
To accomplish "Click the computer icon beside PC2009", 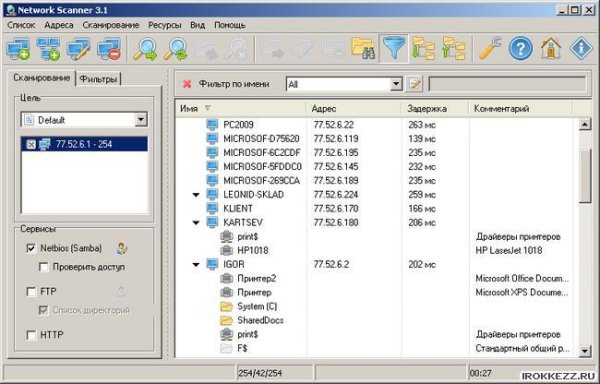I will [212, 125].
